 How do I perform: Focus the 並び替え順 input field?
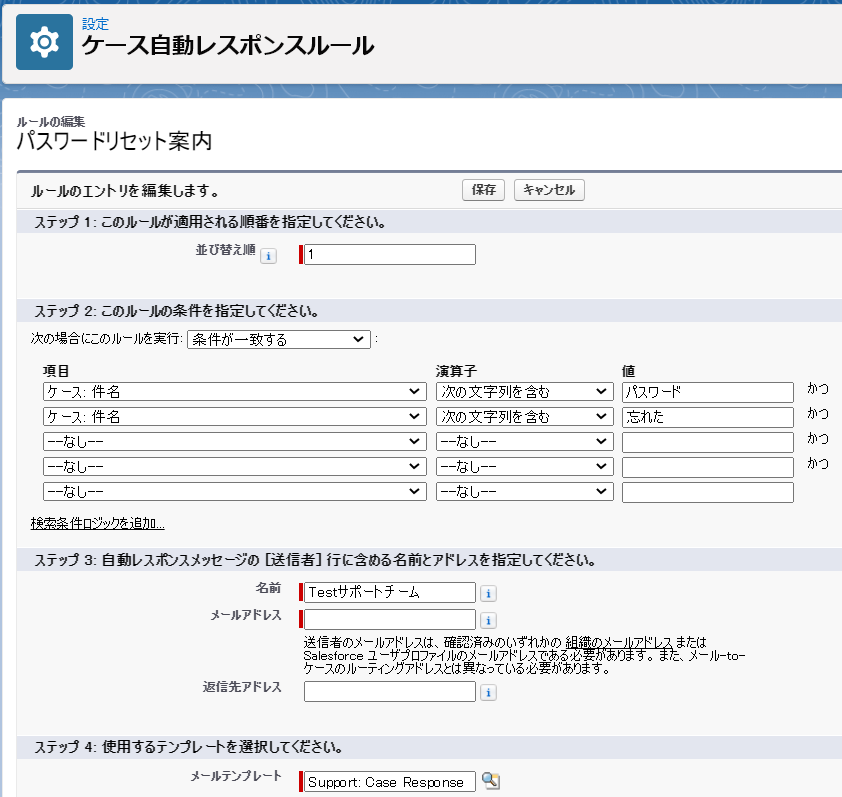tap(390, 255)
